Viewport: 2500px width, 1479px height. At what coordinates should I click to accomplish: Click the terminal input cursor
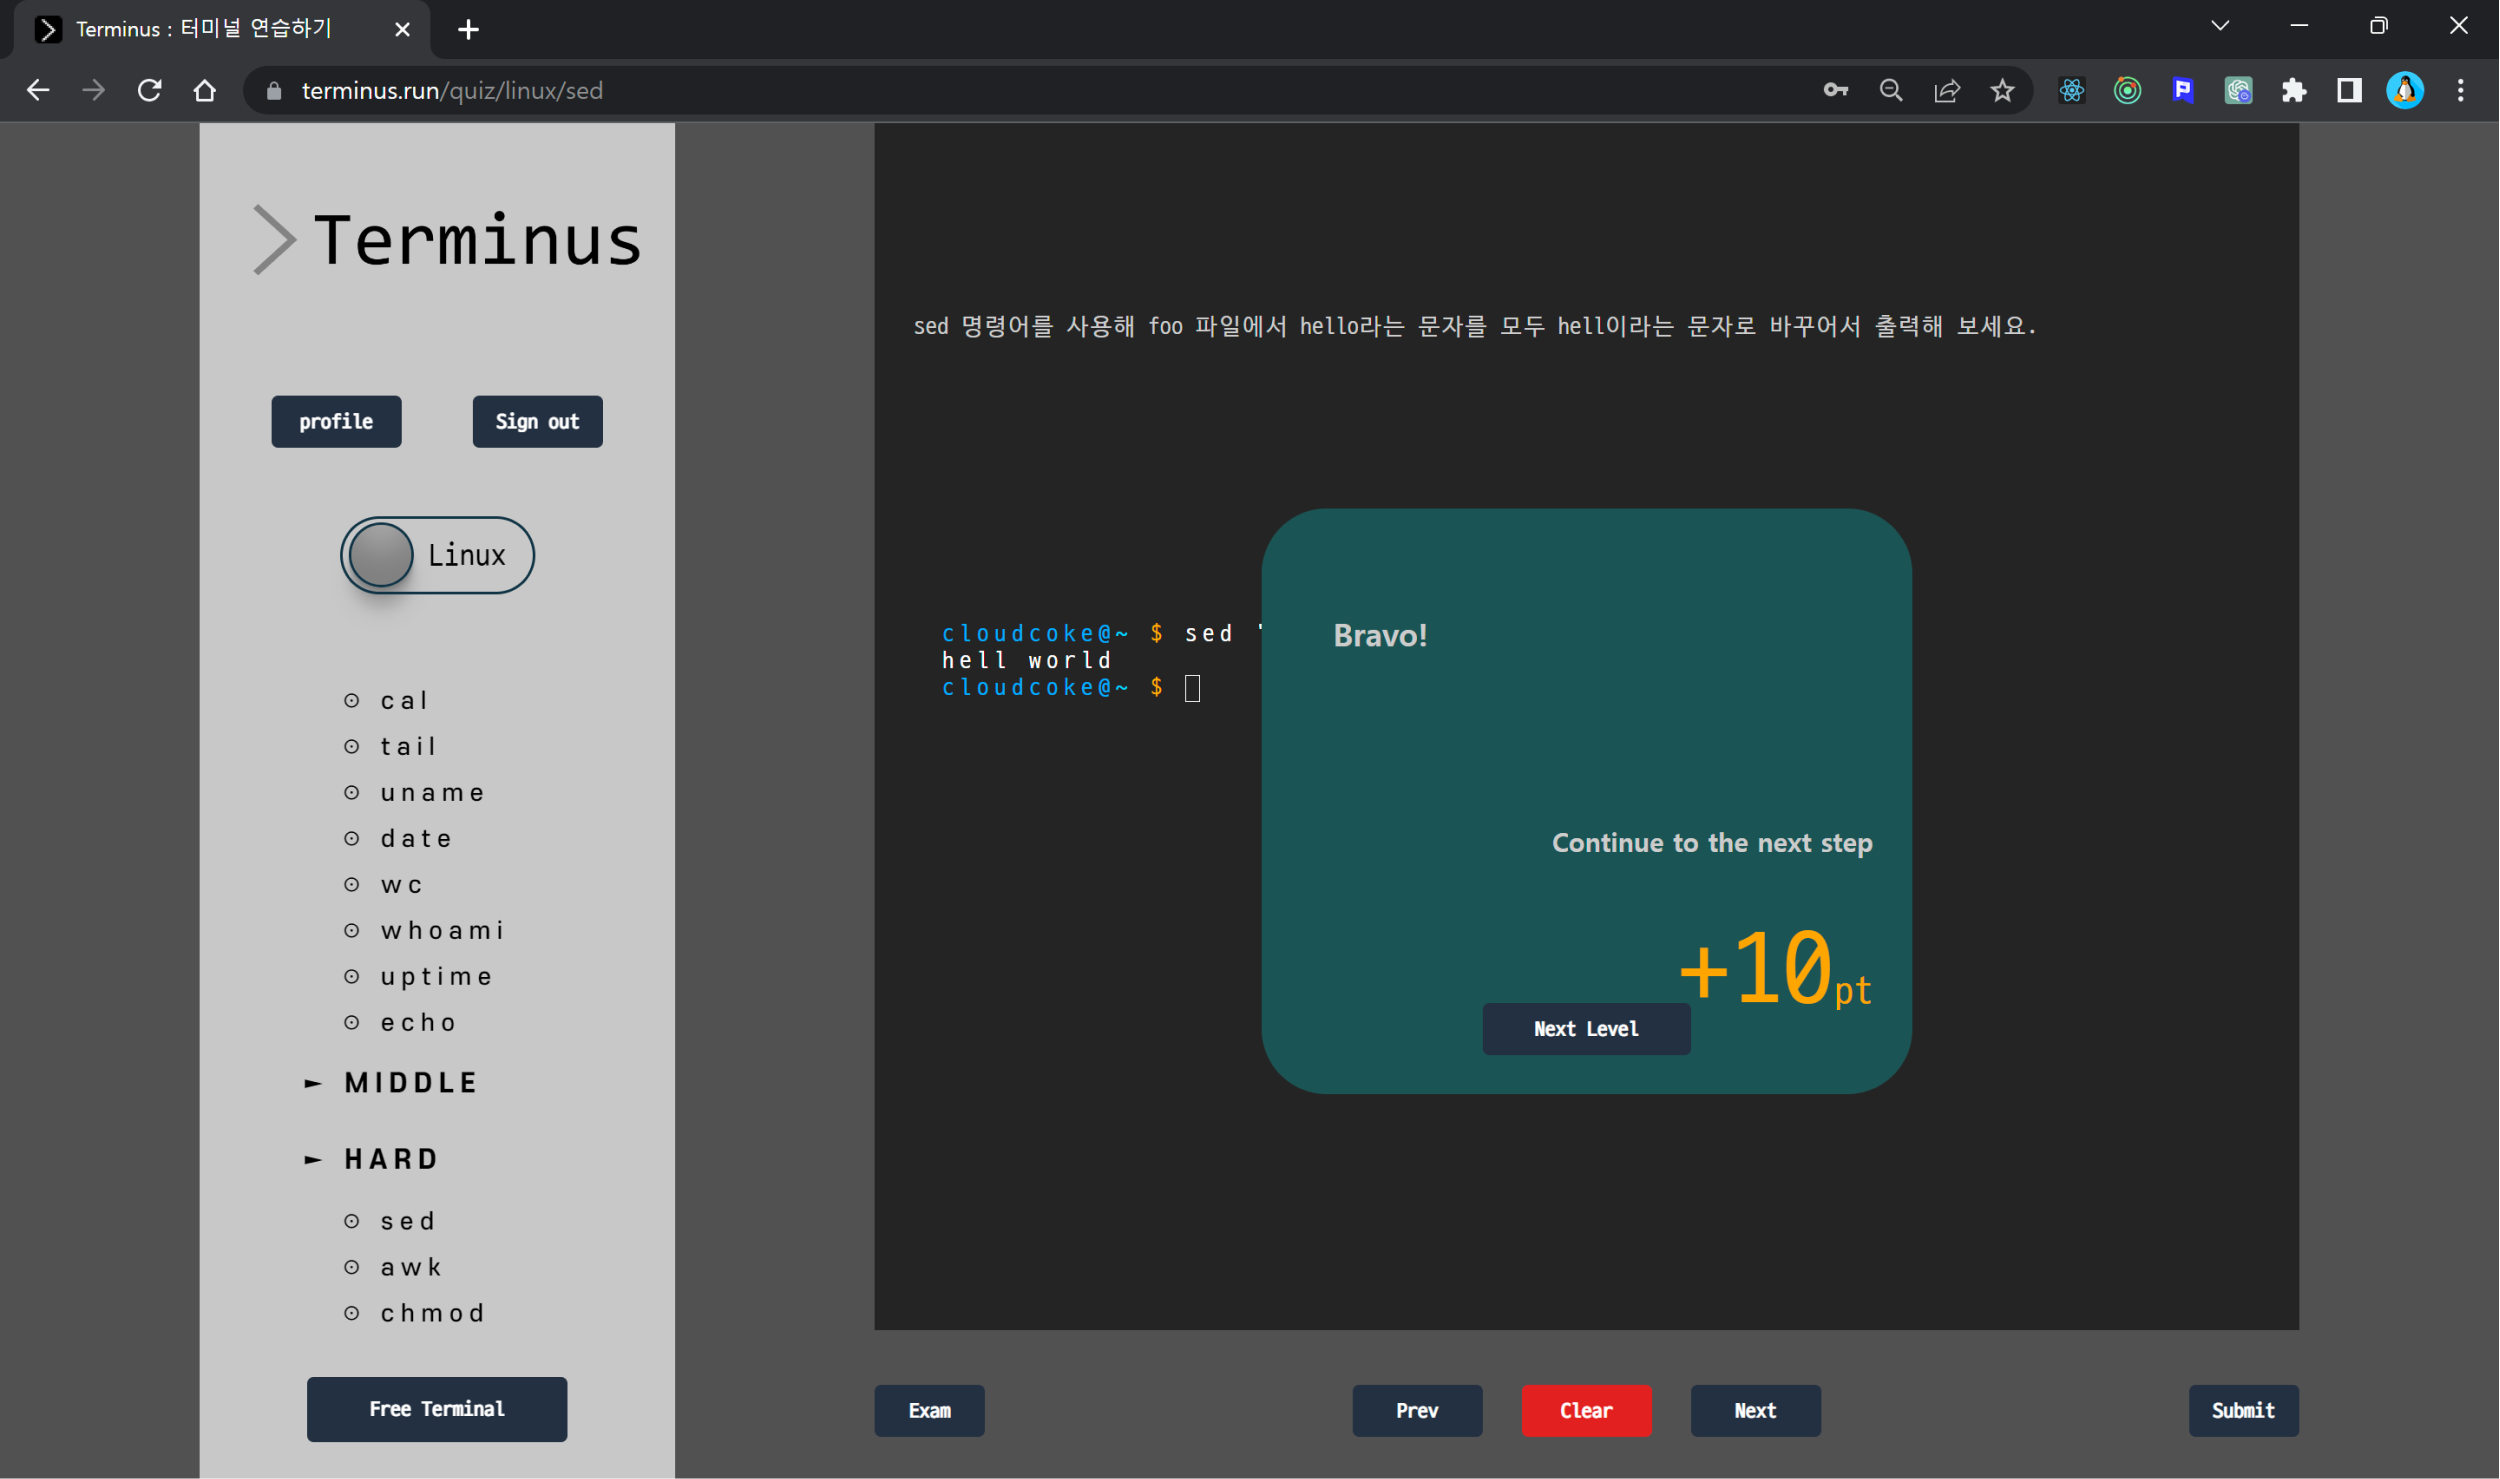(1192, 688)
